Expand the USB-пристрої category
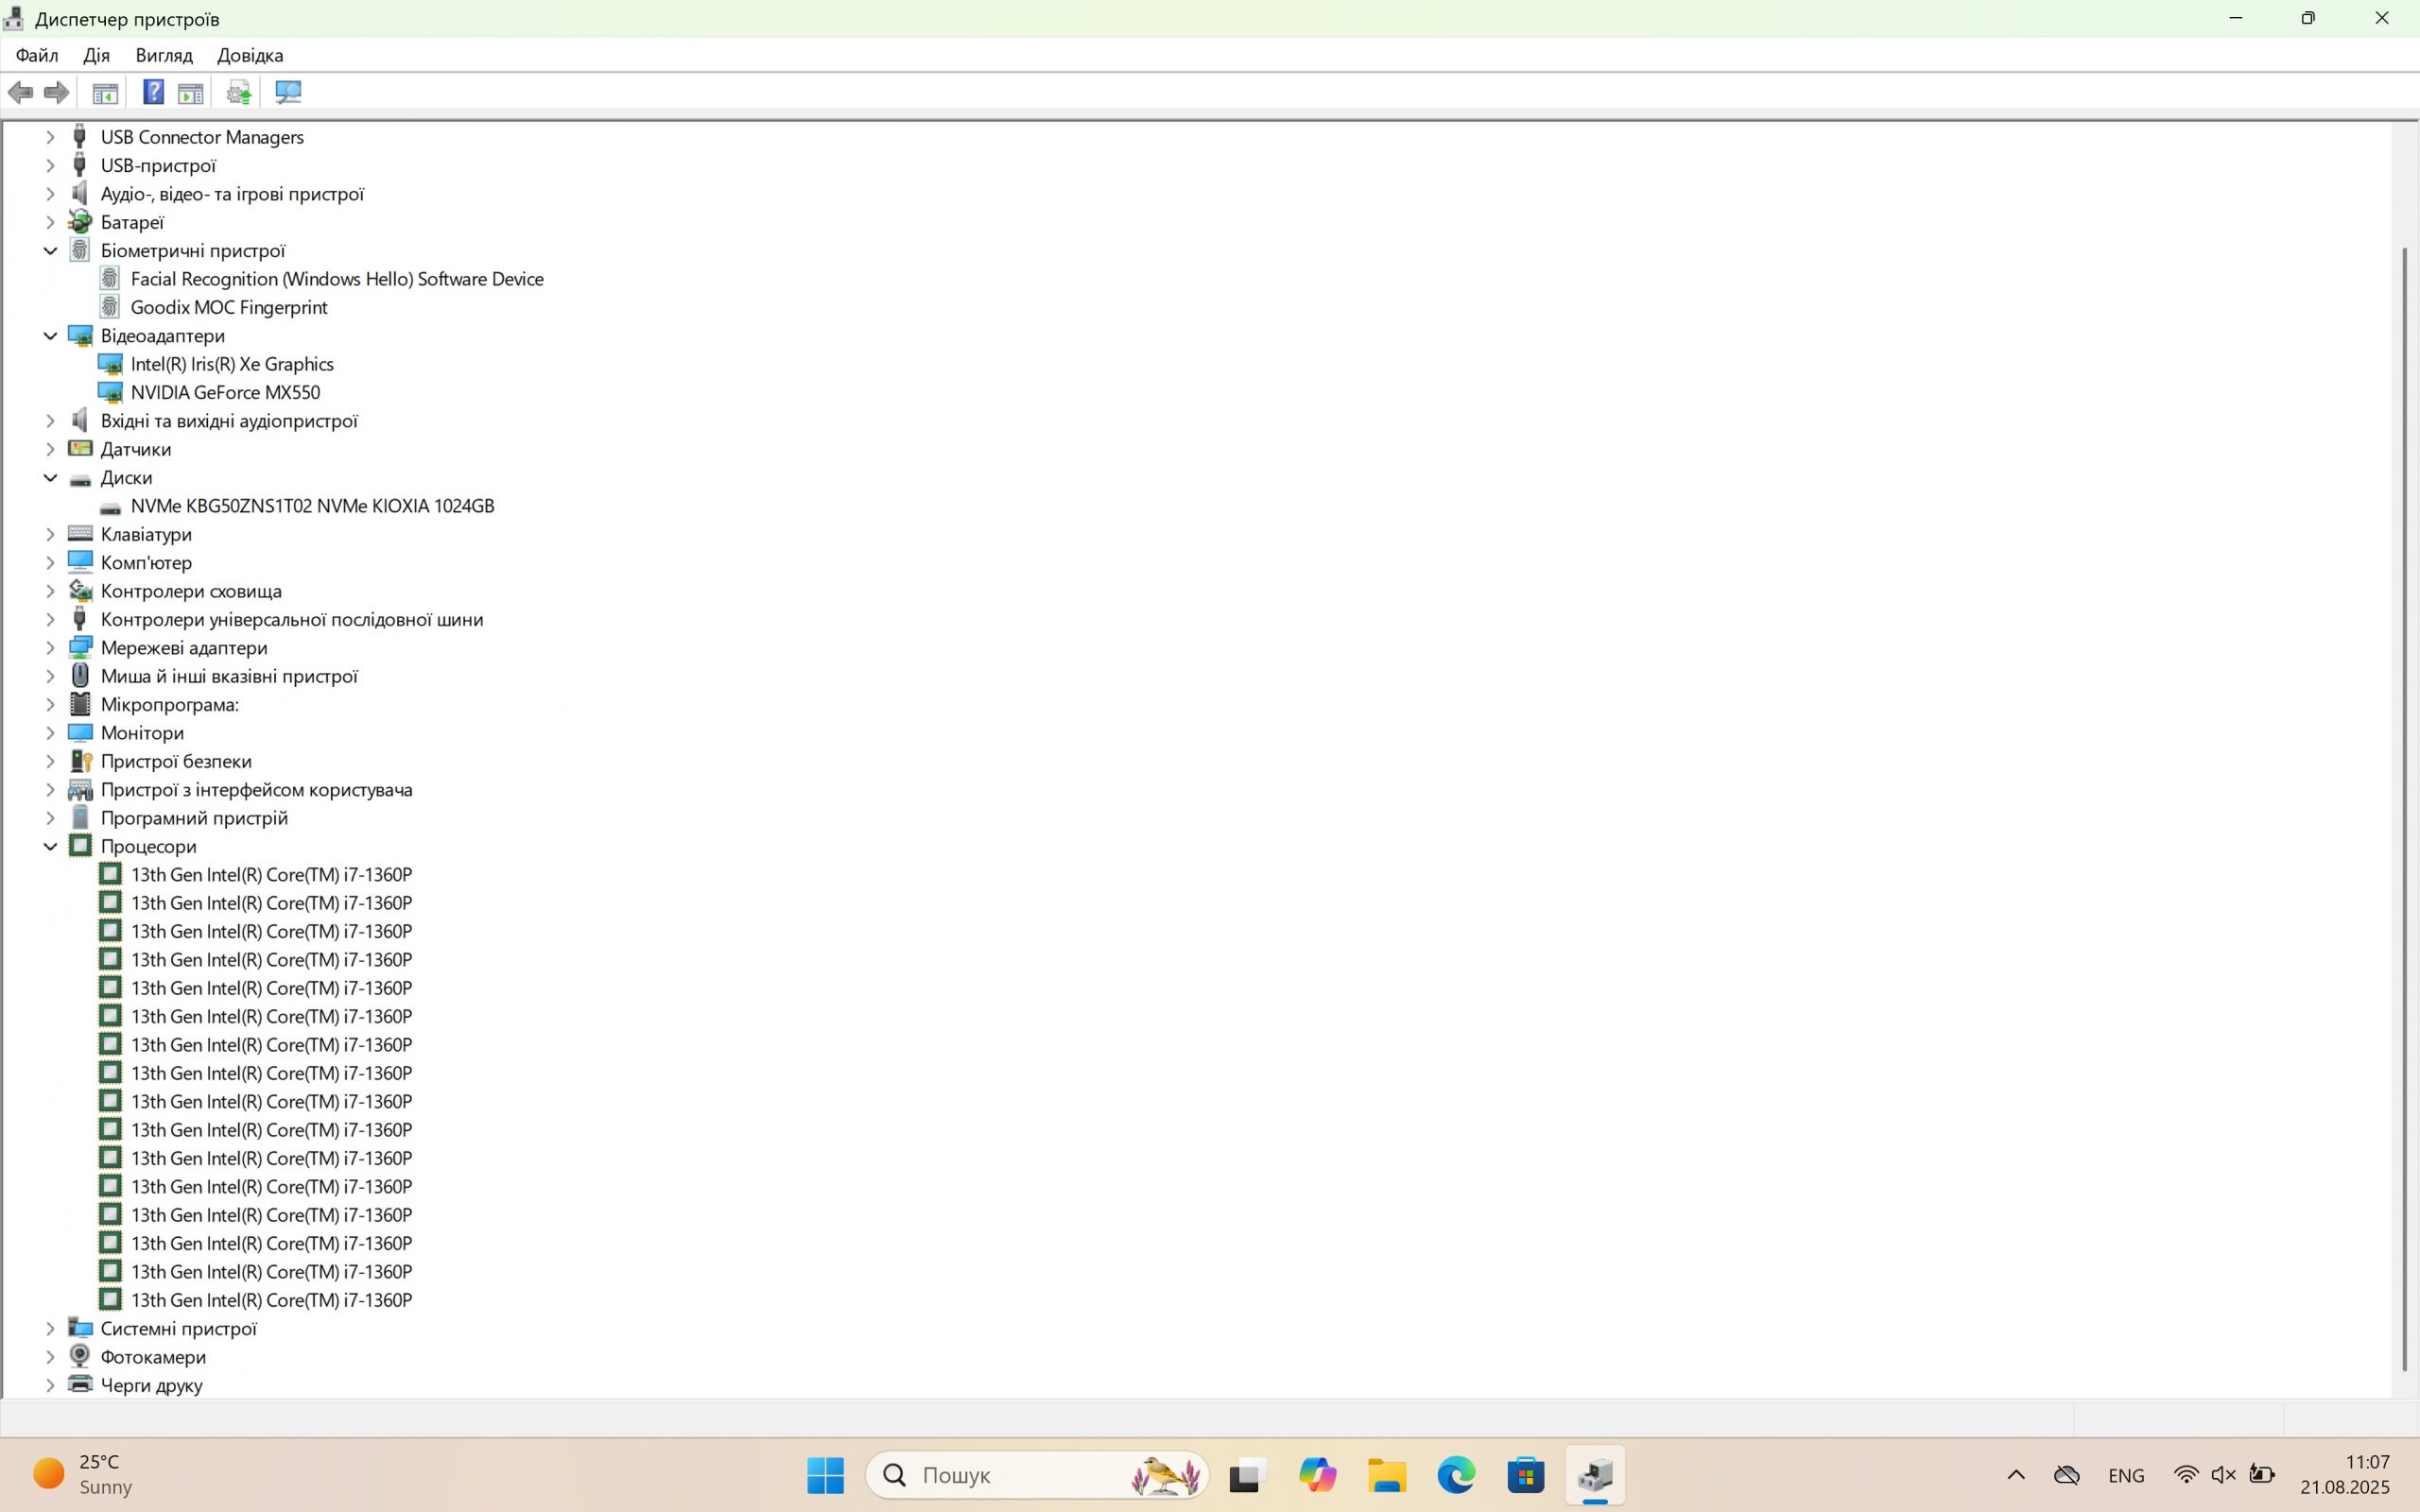 point(50,165)
